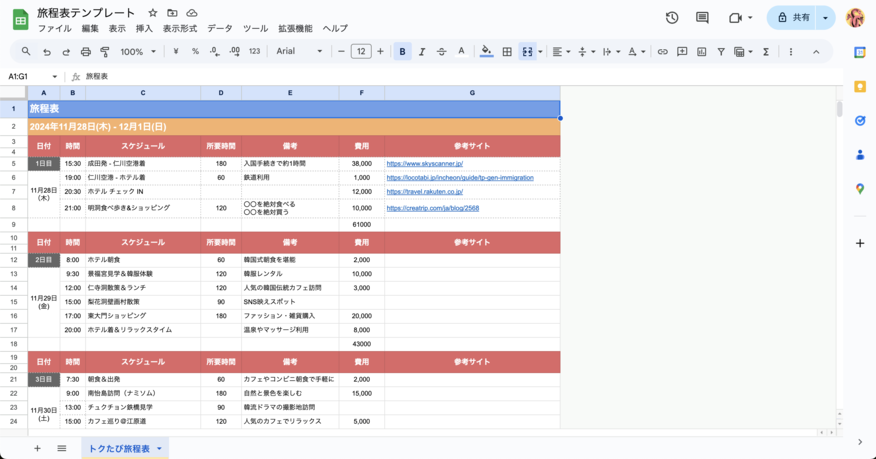The width and height of the screenshot is (876, 459).
Task: Open the 拡張機能 menu
Action: coord(295,29)
